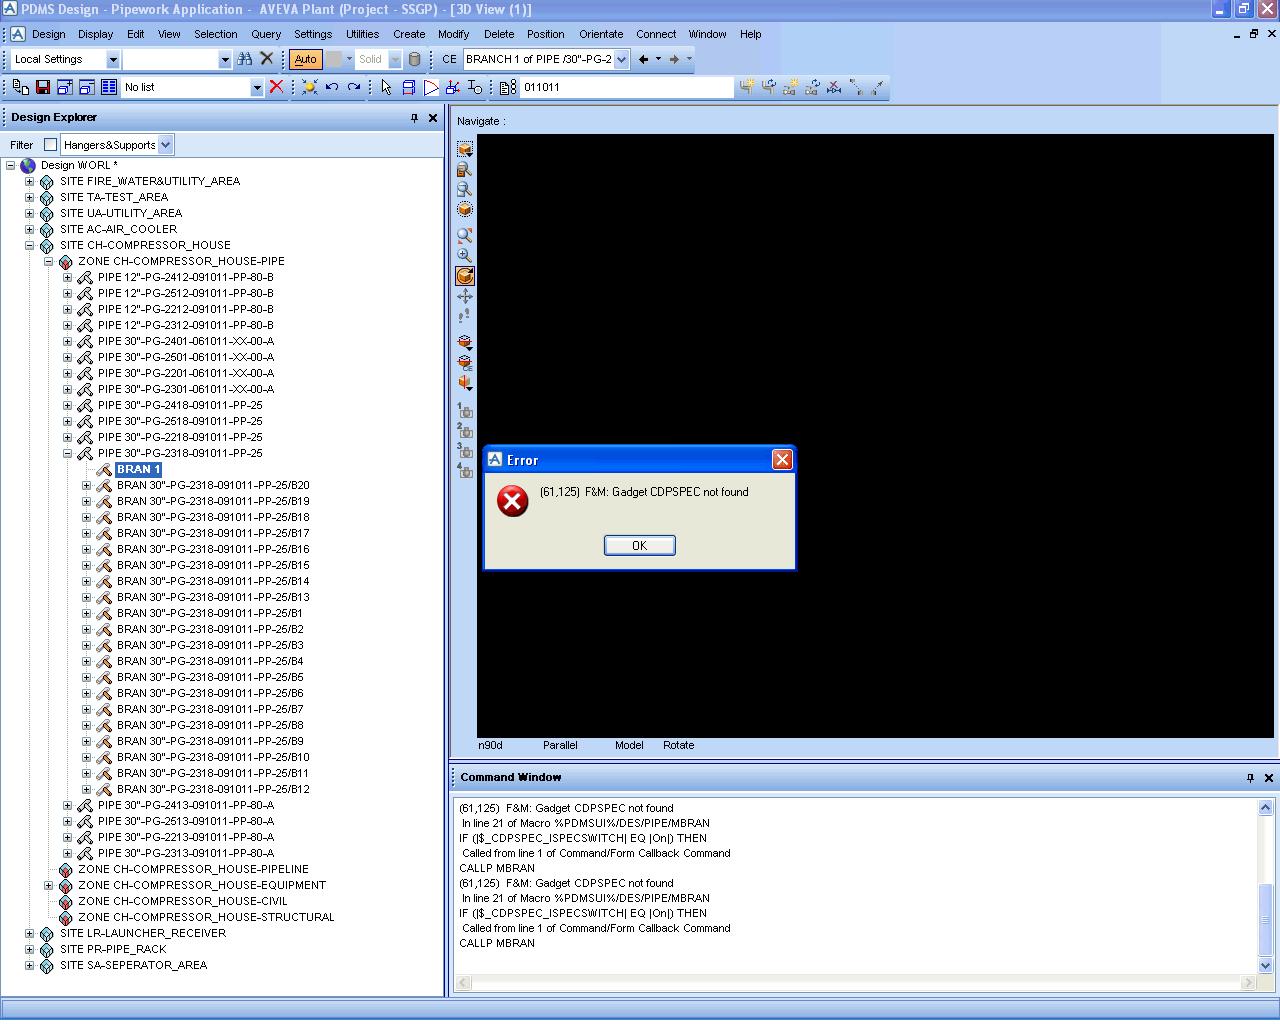
Task: Click the walk footprints icon in 3D view
Action: pos(465,316)
